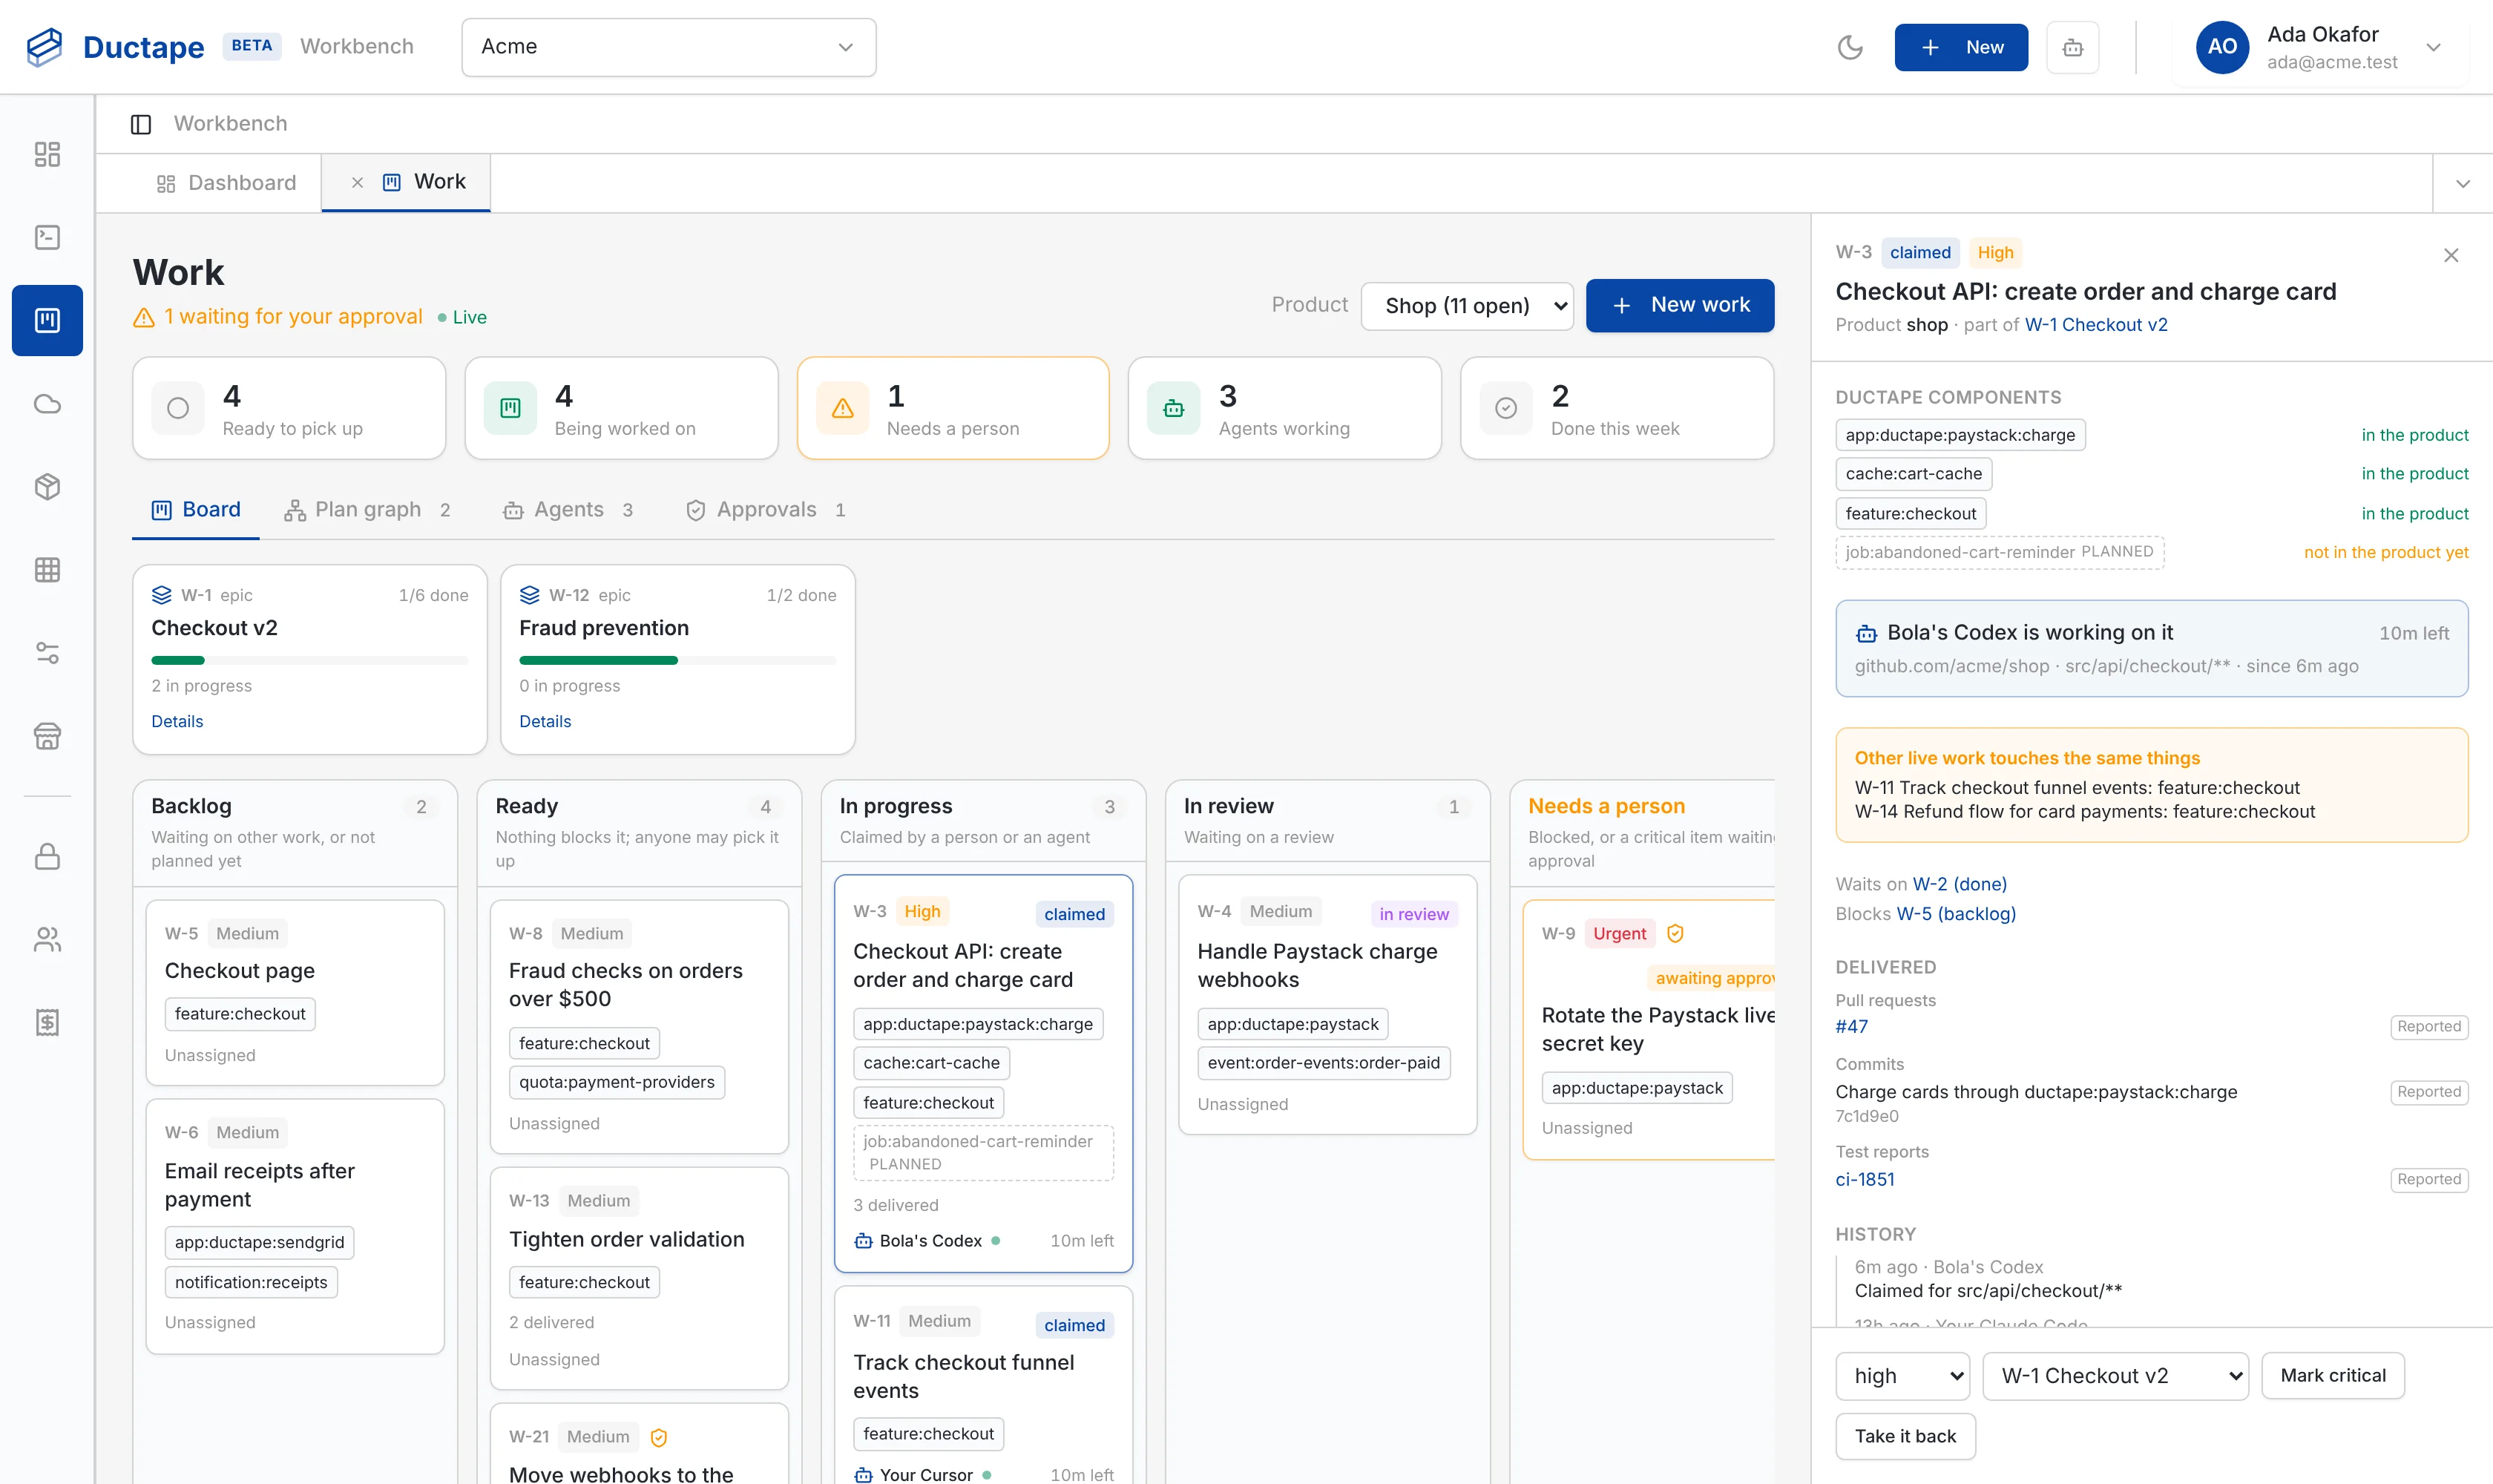Click the Done this week check icon
Image resolution: width=2493 pixels, height=1484 pixels.
(x=1506, y=408)
